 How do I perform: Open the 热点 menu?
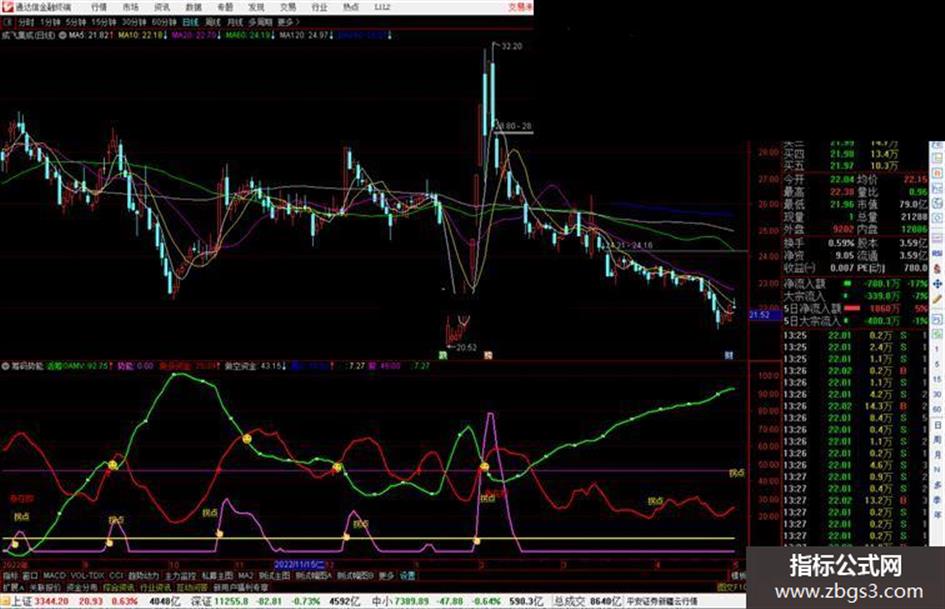click(351, 7)
